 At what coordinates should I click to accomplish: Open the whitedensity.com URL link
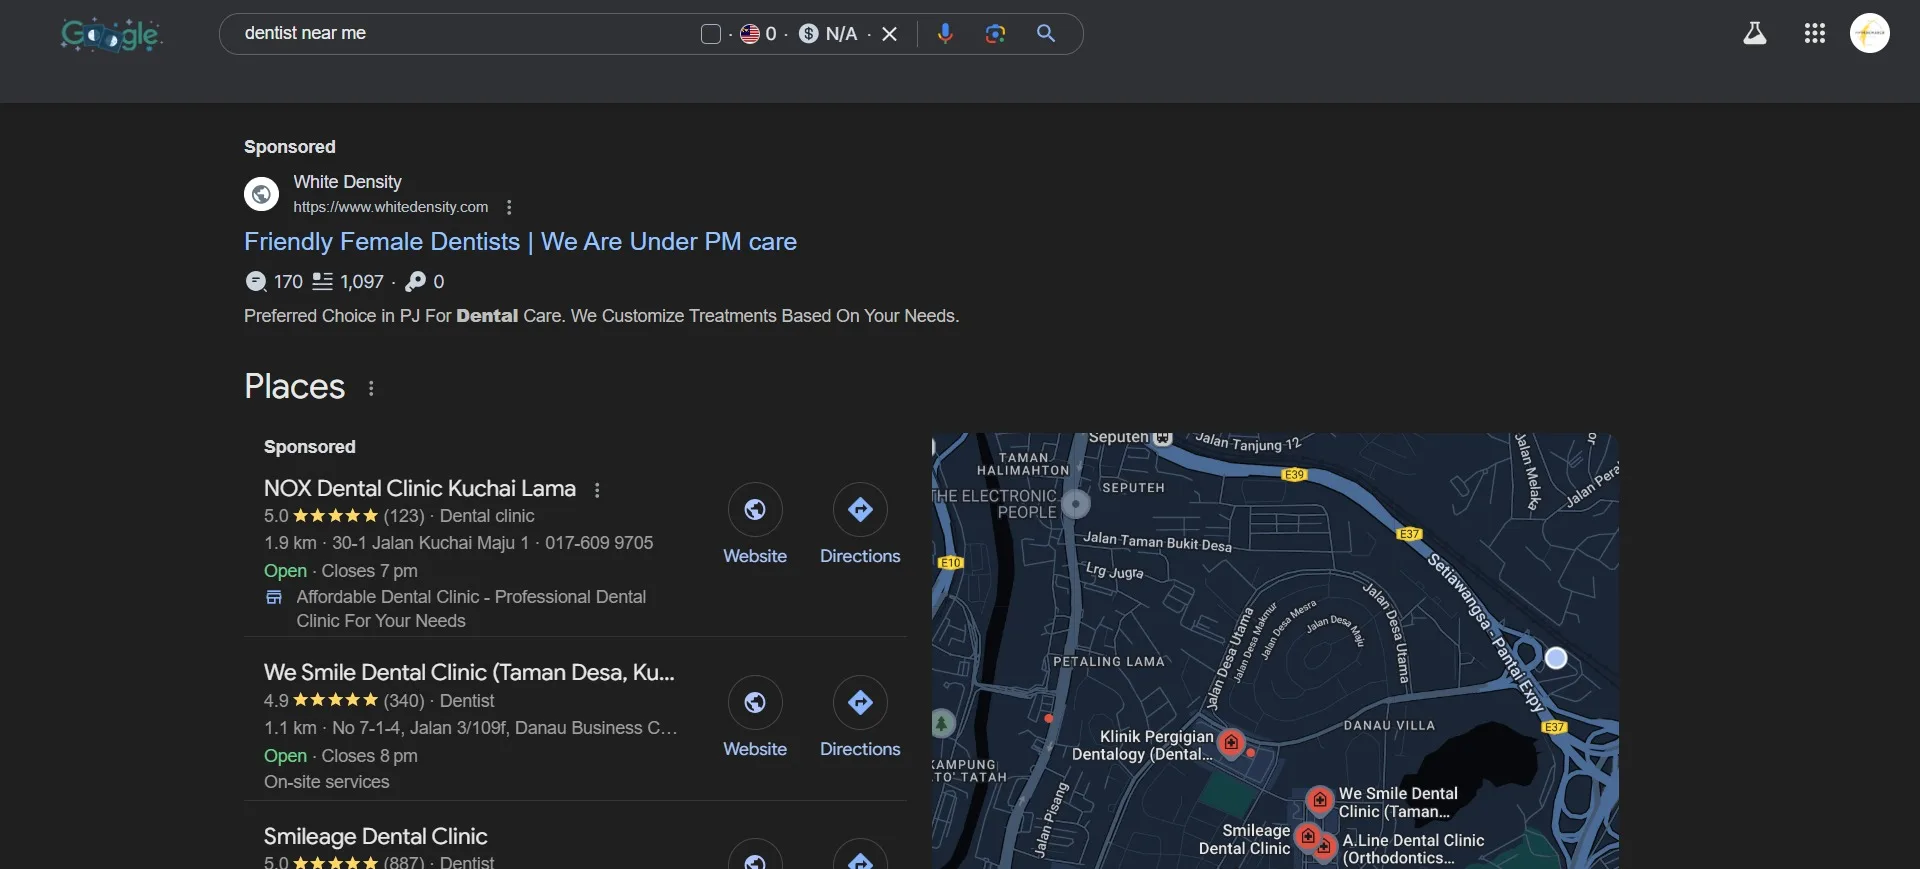(391, 207)
